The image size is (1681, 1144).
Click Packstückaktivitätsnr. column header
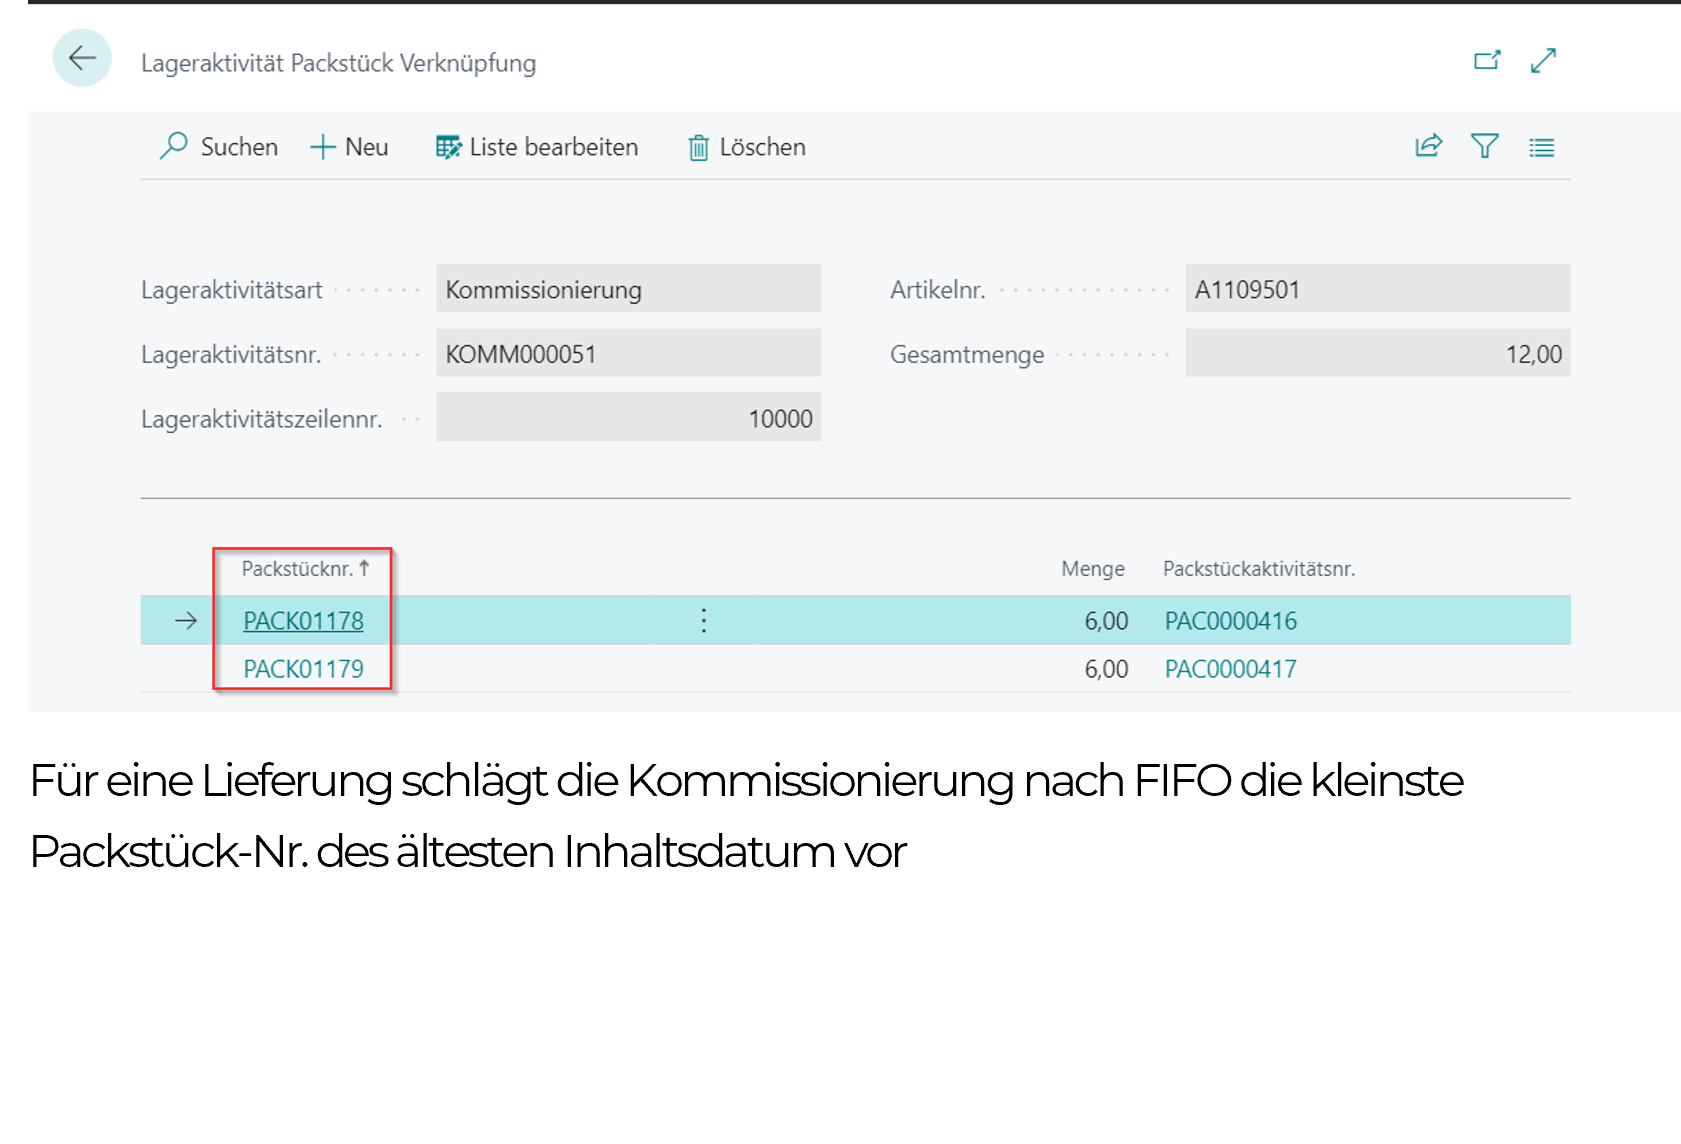(x=1258, y=569)
